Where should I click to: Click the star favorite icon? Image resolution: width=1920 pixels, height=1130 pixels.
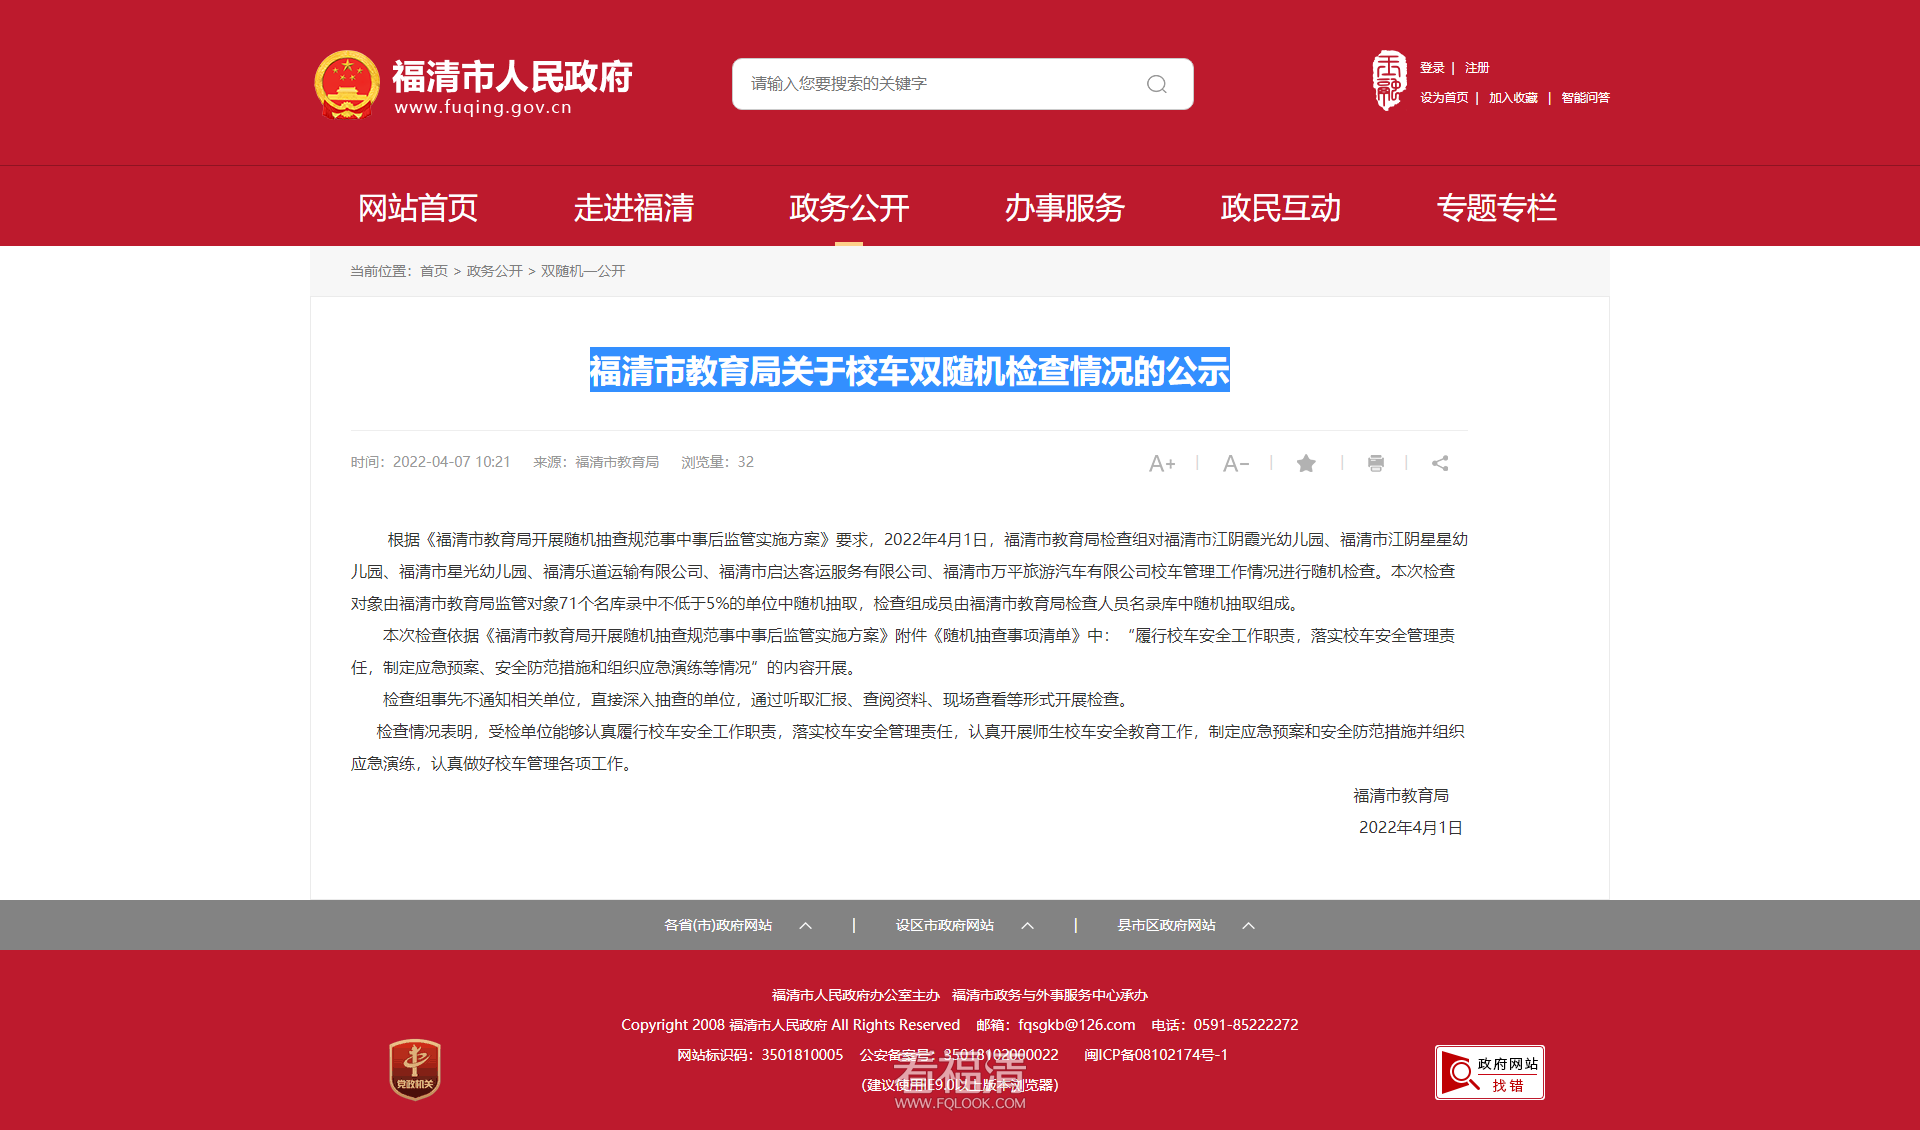tap(1306, 463)
